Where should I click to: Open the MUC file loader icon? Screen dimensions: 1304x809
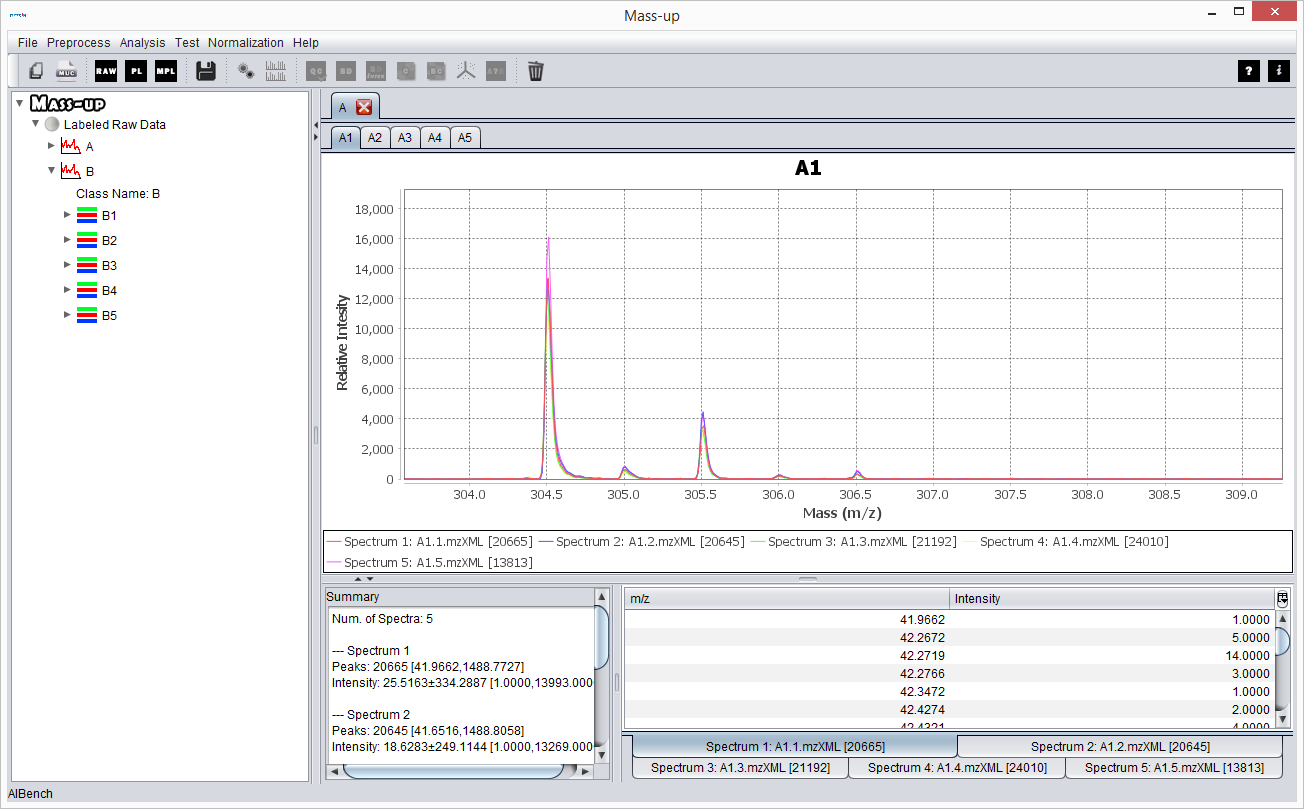pyautogui.click(x=66, y=71)
